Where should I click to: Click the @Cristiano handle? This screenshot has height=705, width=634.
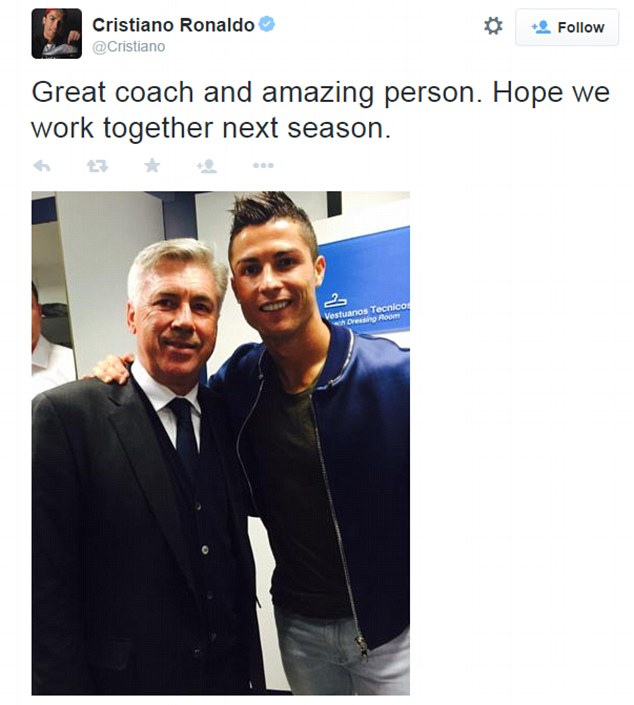(129, 47)
